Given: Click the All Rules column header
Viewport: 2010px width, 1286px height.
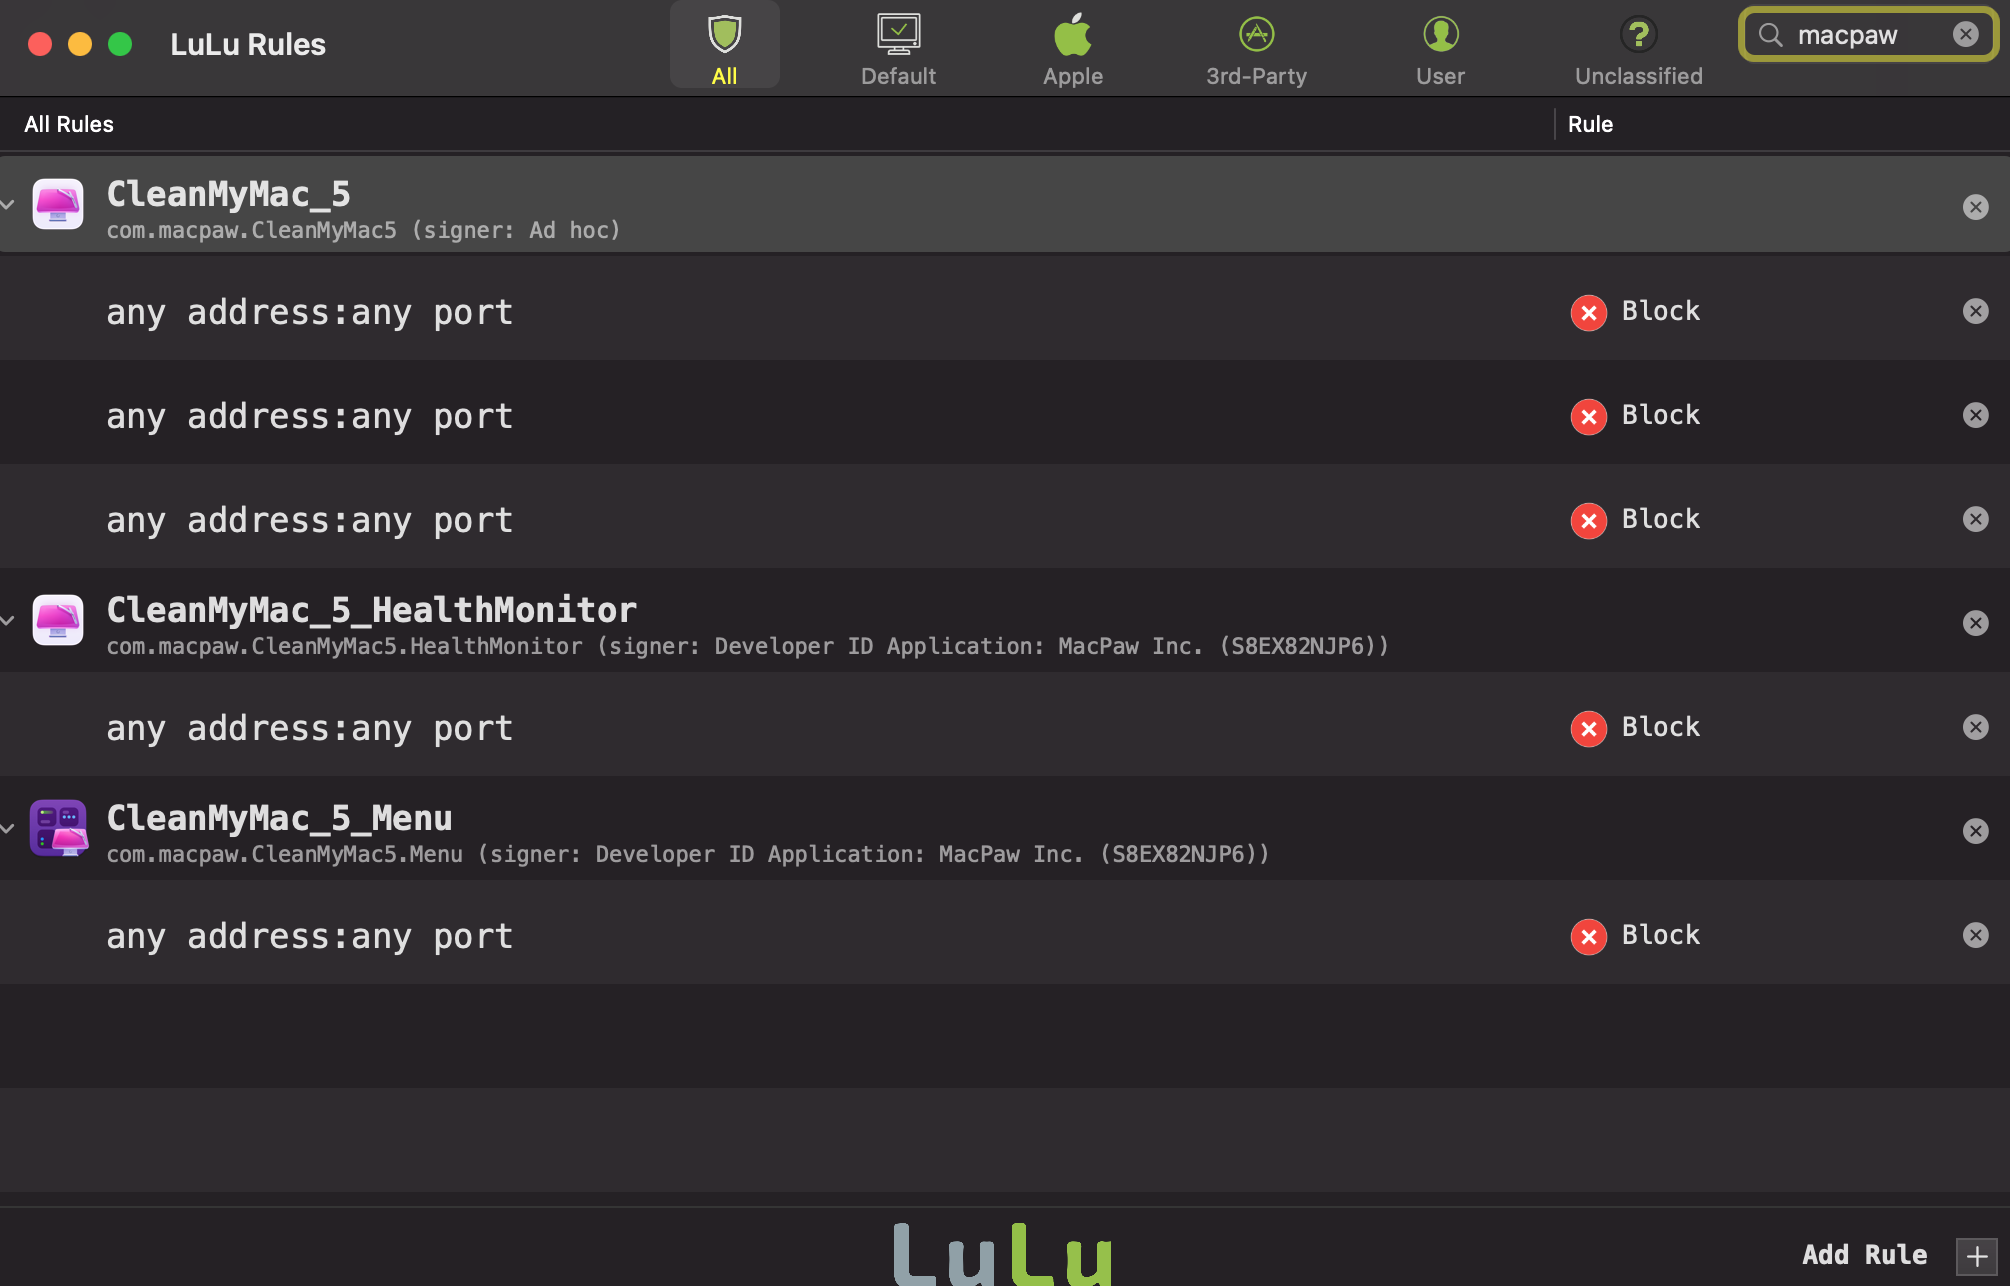Looking at the screenshot, I should point(69,124).
